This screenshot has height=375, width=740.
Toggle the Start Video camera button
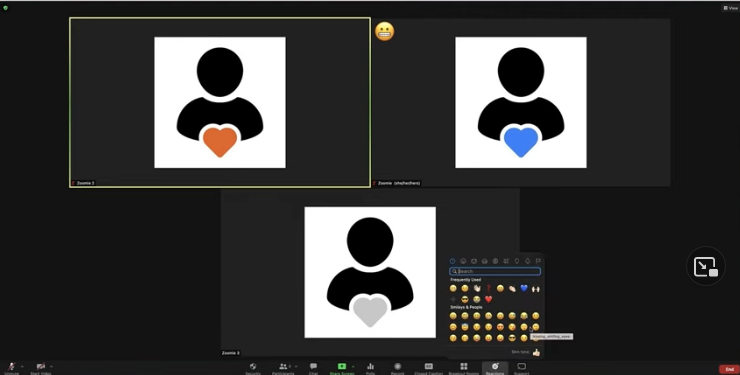click(x=41, y=368)
